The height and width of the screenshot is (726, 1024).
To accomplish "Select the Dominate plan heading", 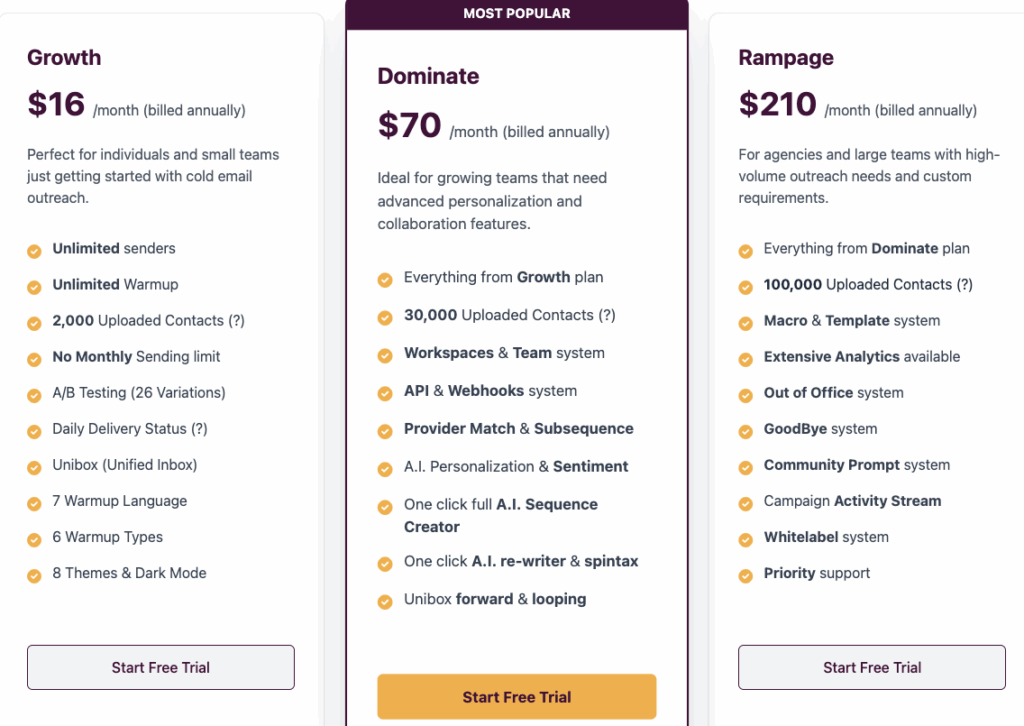I will (428, 76).
